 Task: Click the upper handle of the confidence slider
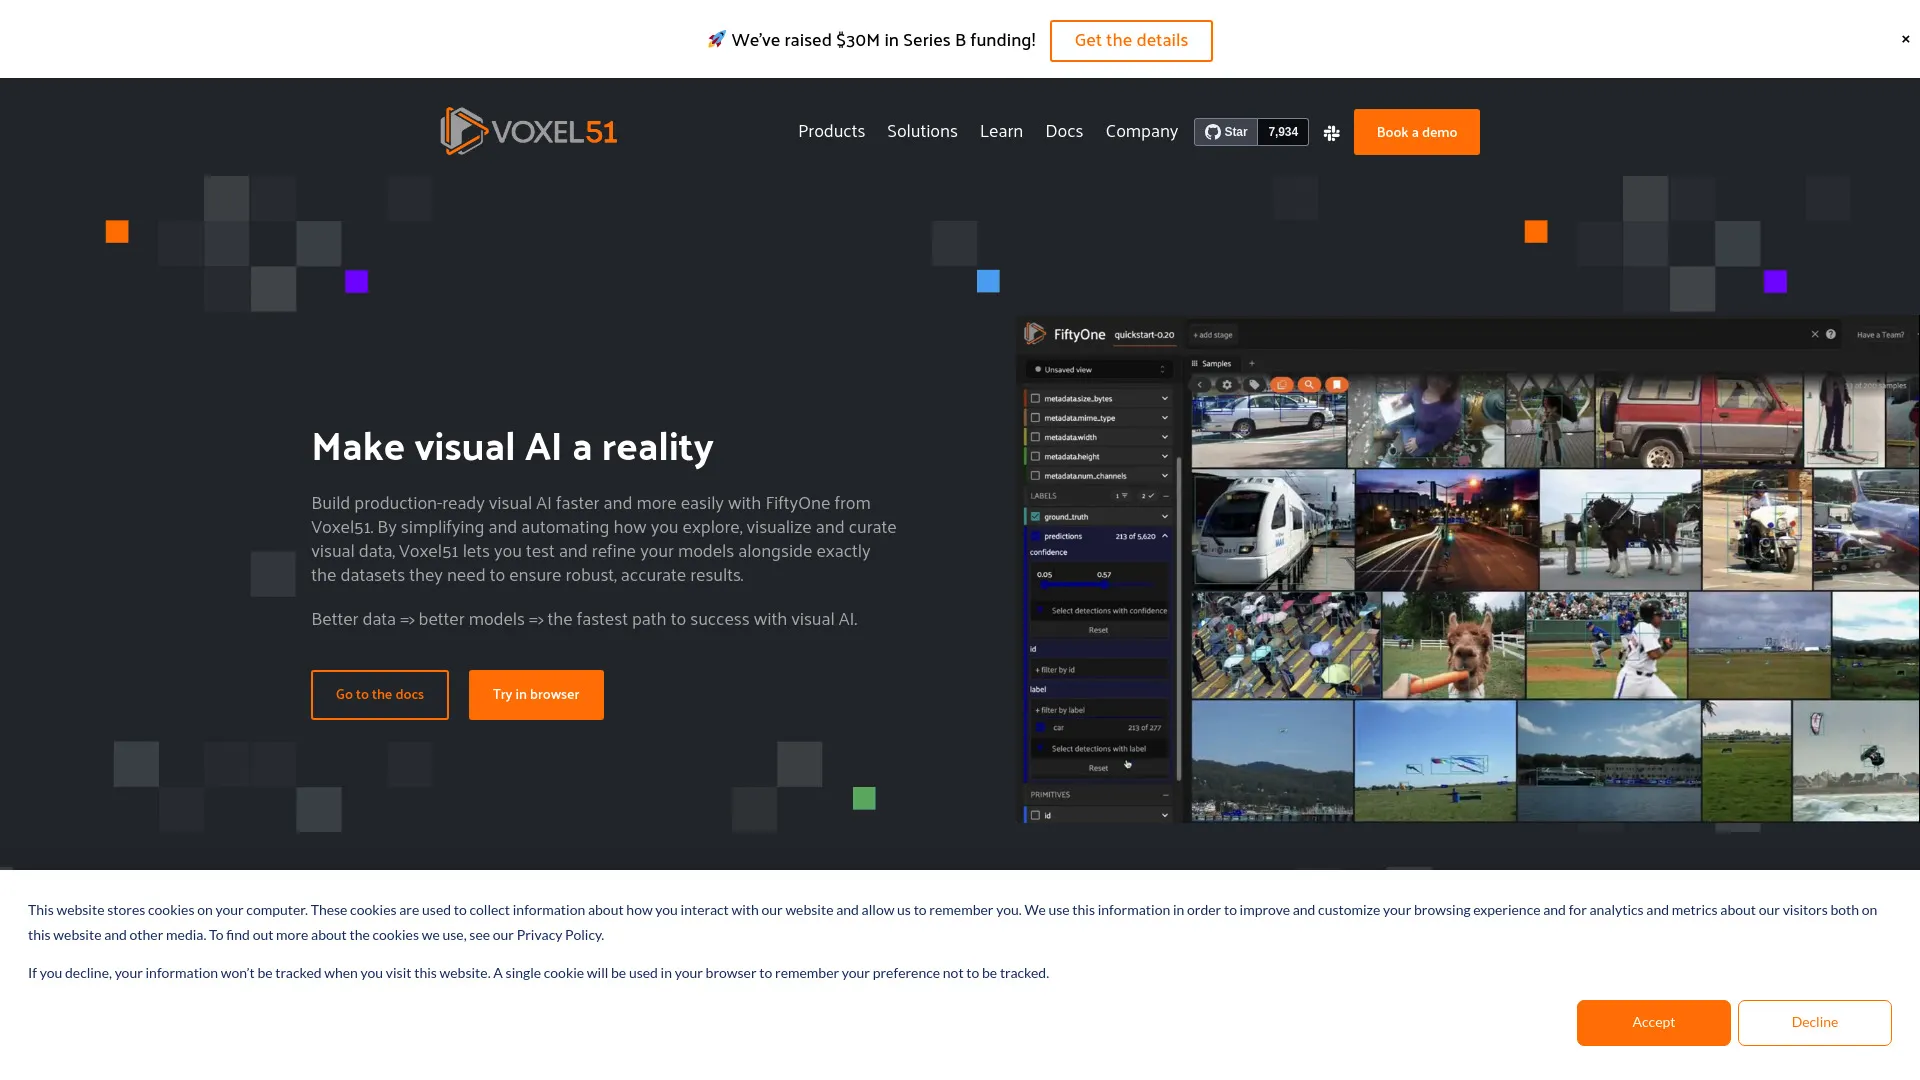coord(1104,584)
